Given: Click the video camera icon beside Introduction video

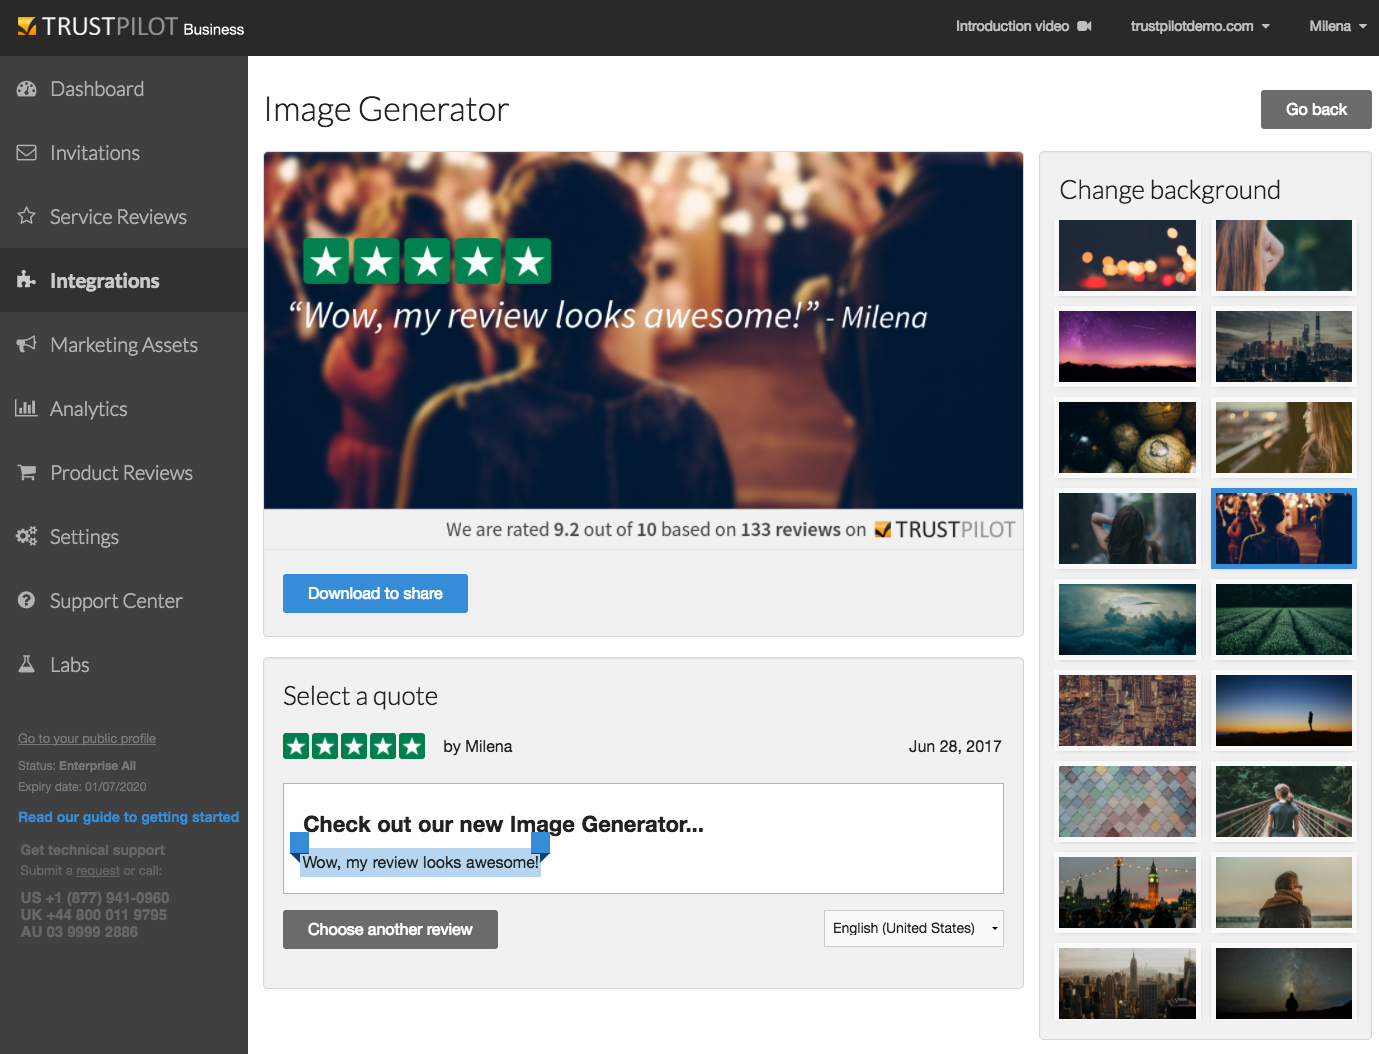Looking at the screenshot, I should [x=1084, y=26].
